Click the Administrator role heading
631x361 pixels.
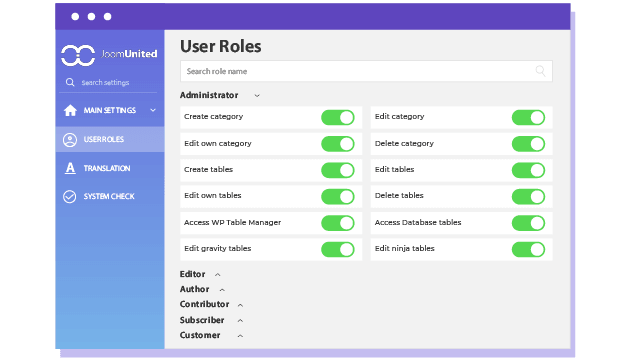(x=209, y=95)
